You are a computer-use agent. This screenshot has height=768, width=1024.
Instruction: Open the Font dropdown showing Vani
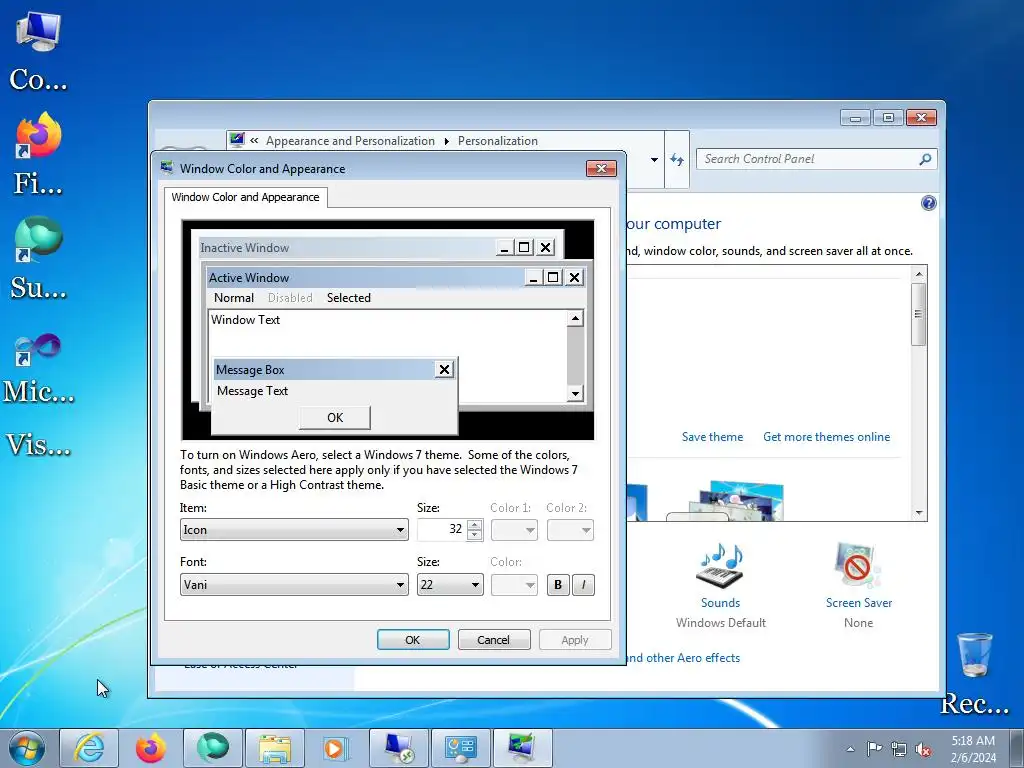[x=294, y=584]
